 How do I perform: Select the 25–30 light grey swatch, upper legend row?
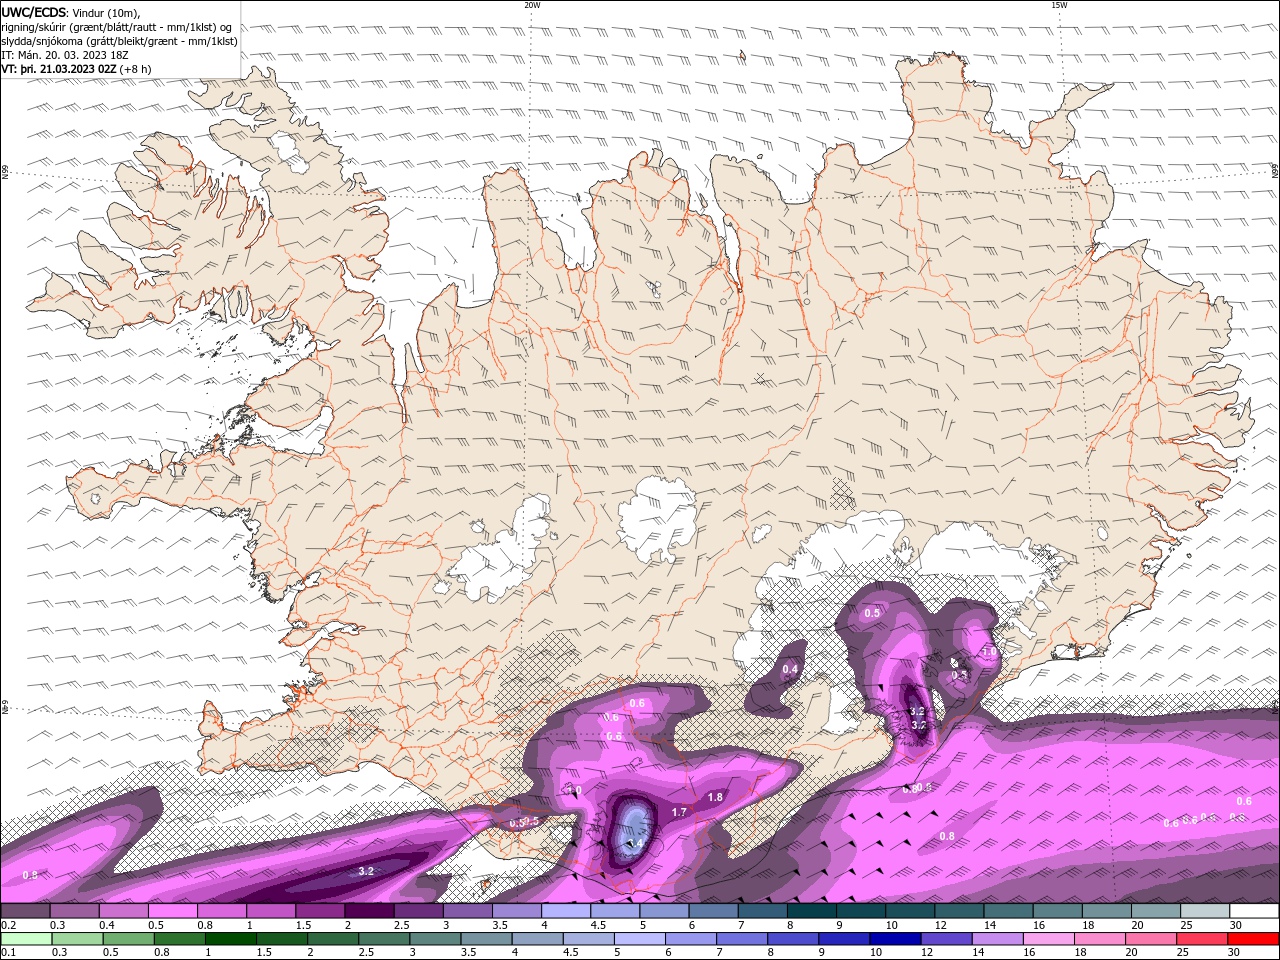coord(1205,911)
